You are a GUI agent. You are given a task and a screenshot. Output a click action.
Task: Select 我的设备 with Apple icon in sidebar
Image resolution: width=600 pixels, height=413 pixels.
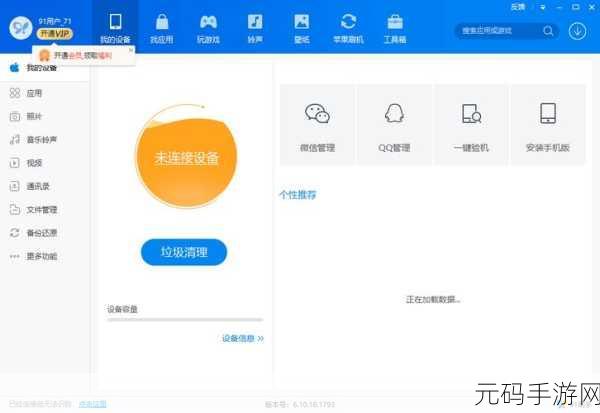pyautogui.click(x=45, y=68)
